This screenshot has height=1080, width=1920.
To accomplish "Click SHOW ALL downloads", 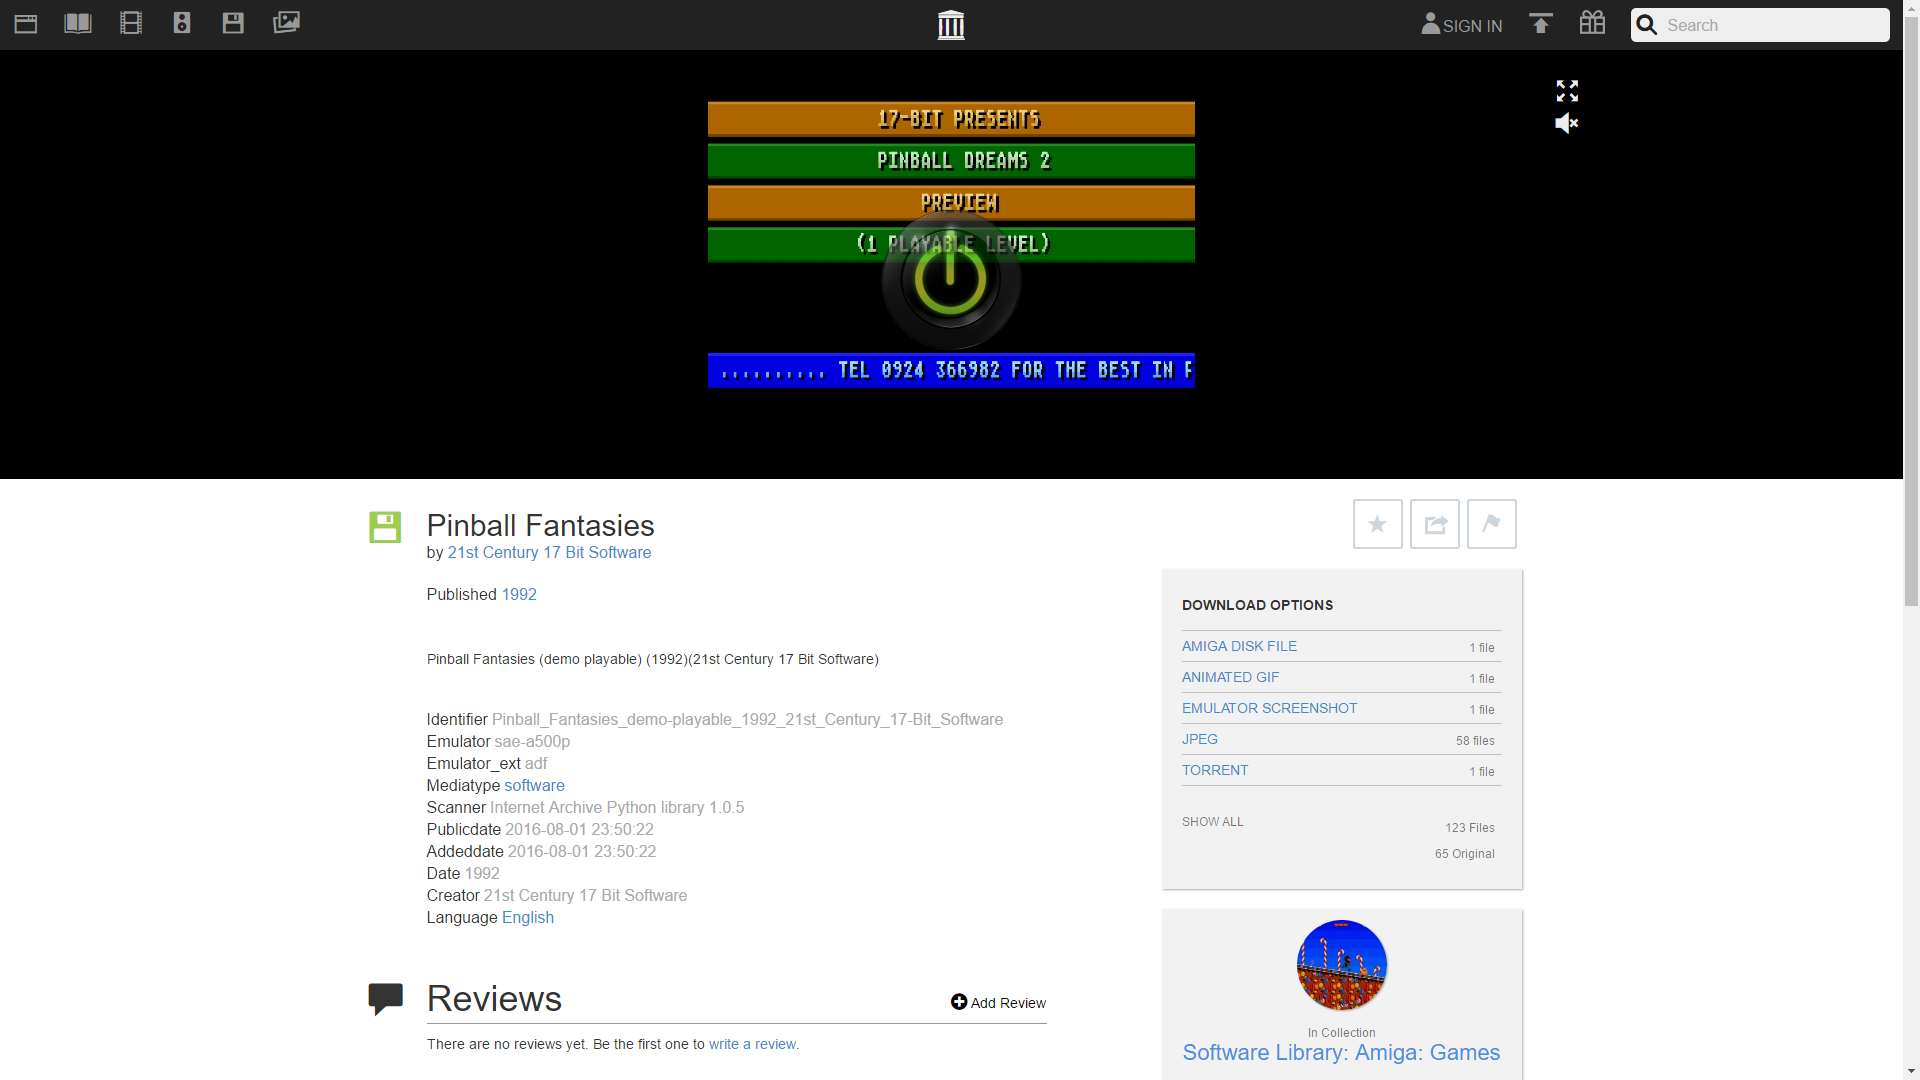I will tap(1212, 822).
